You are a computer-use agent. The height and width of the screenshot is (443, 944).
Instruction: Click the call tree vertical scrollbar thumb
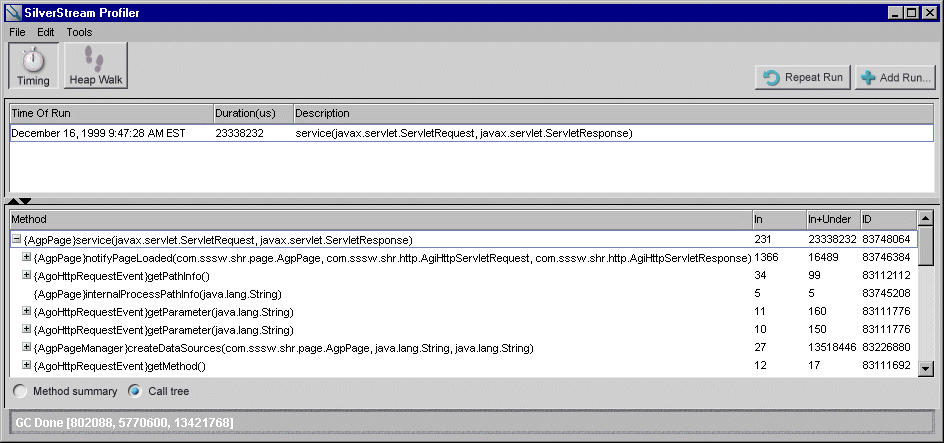click(926, 246)
